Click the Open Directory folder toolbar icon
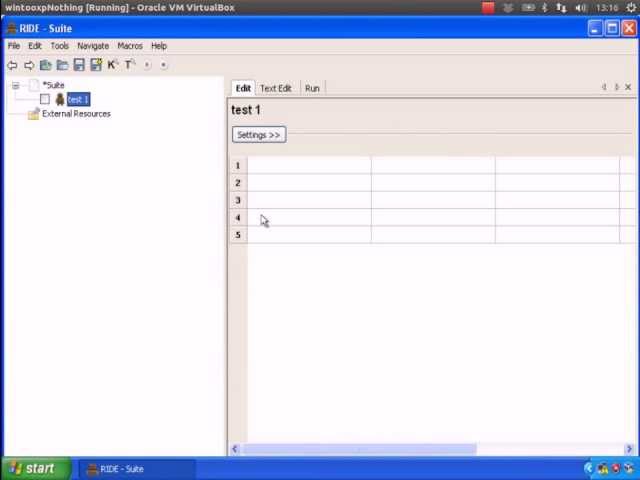The width and height of the screenshot is (640, 480). [x=62, y=64]
